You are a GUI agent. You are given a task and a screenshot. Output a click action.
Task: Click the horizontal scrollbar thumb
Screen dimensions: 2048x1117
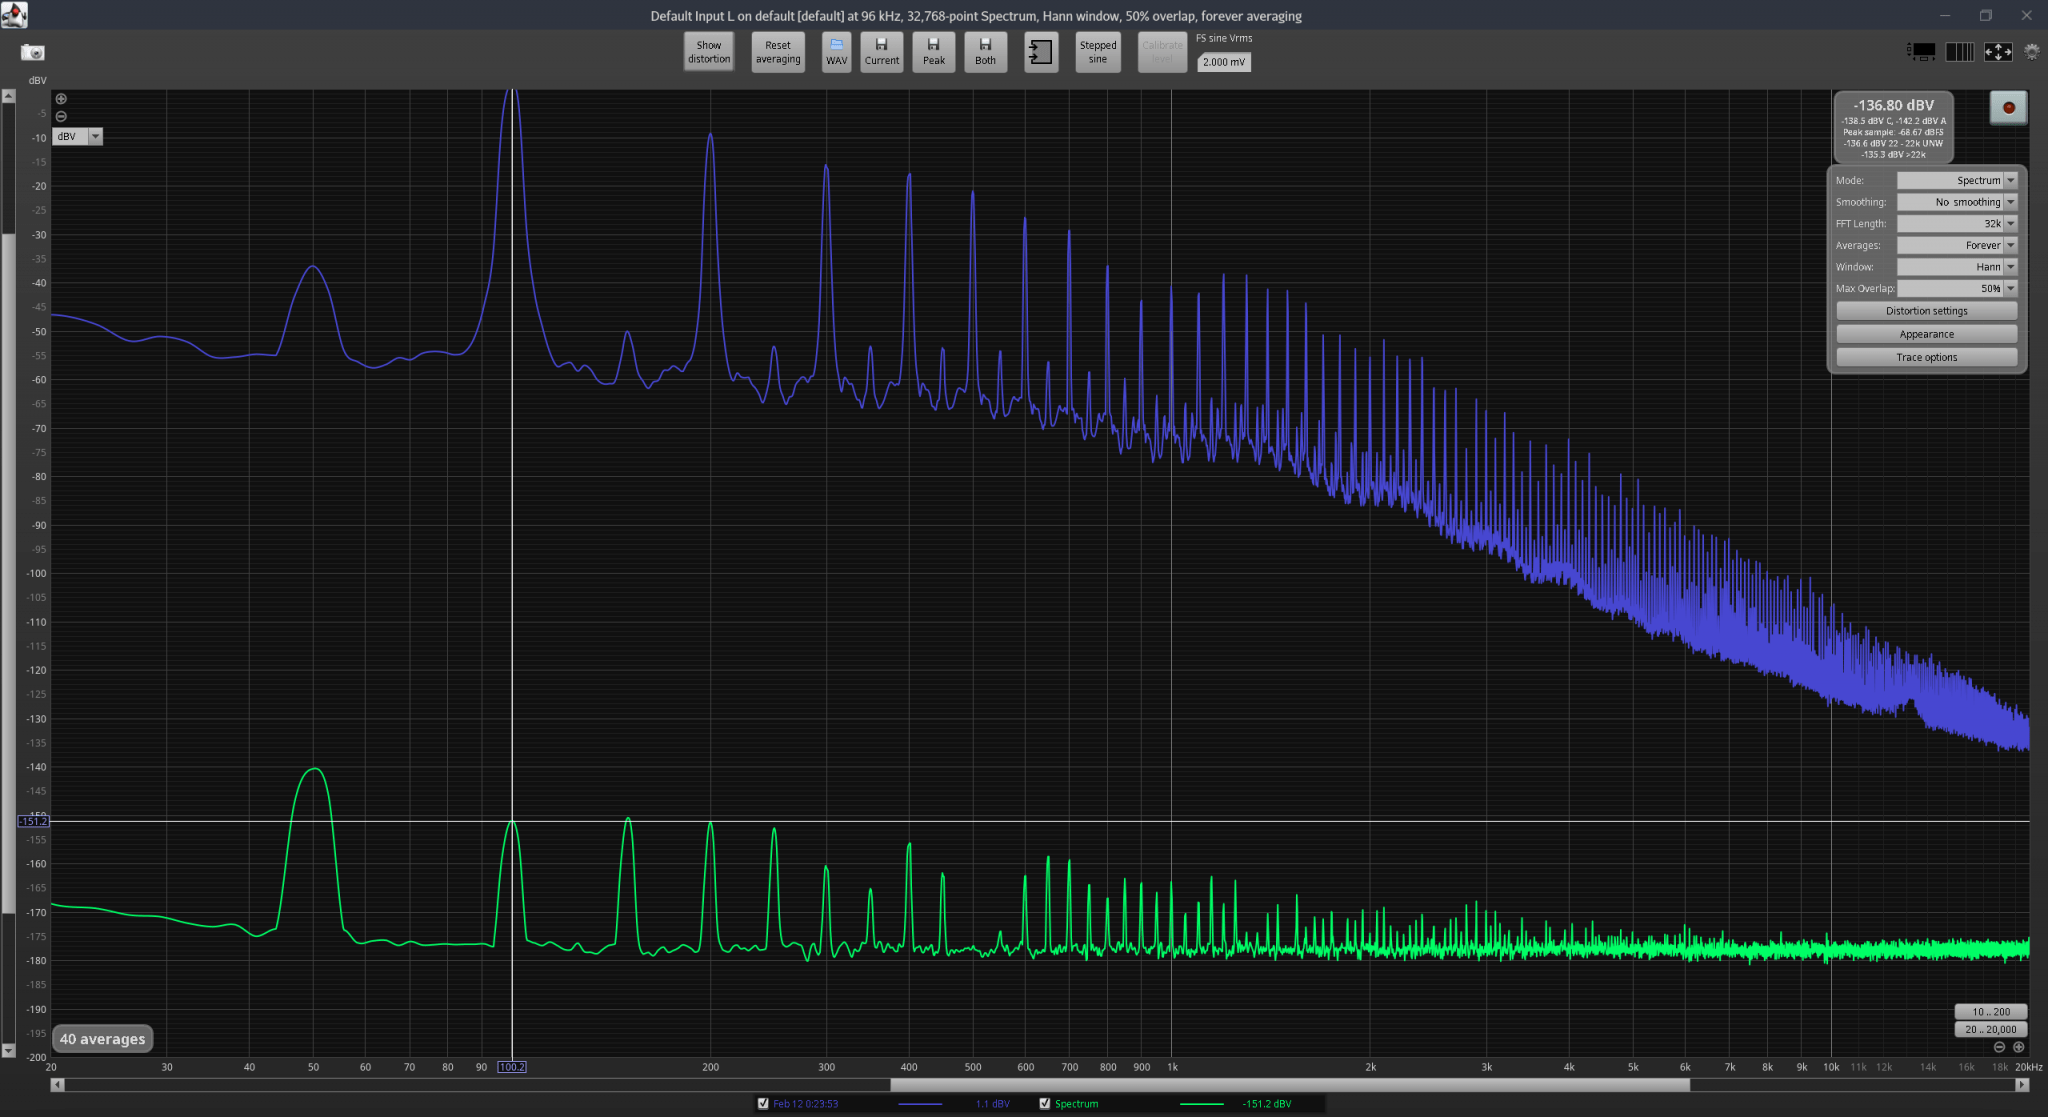(1290, 1085)
